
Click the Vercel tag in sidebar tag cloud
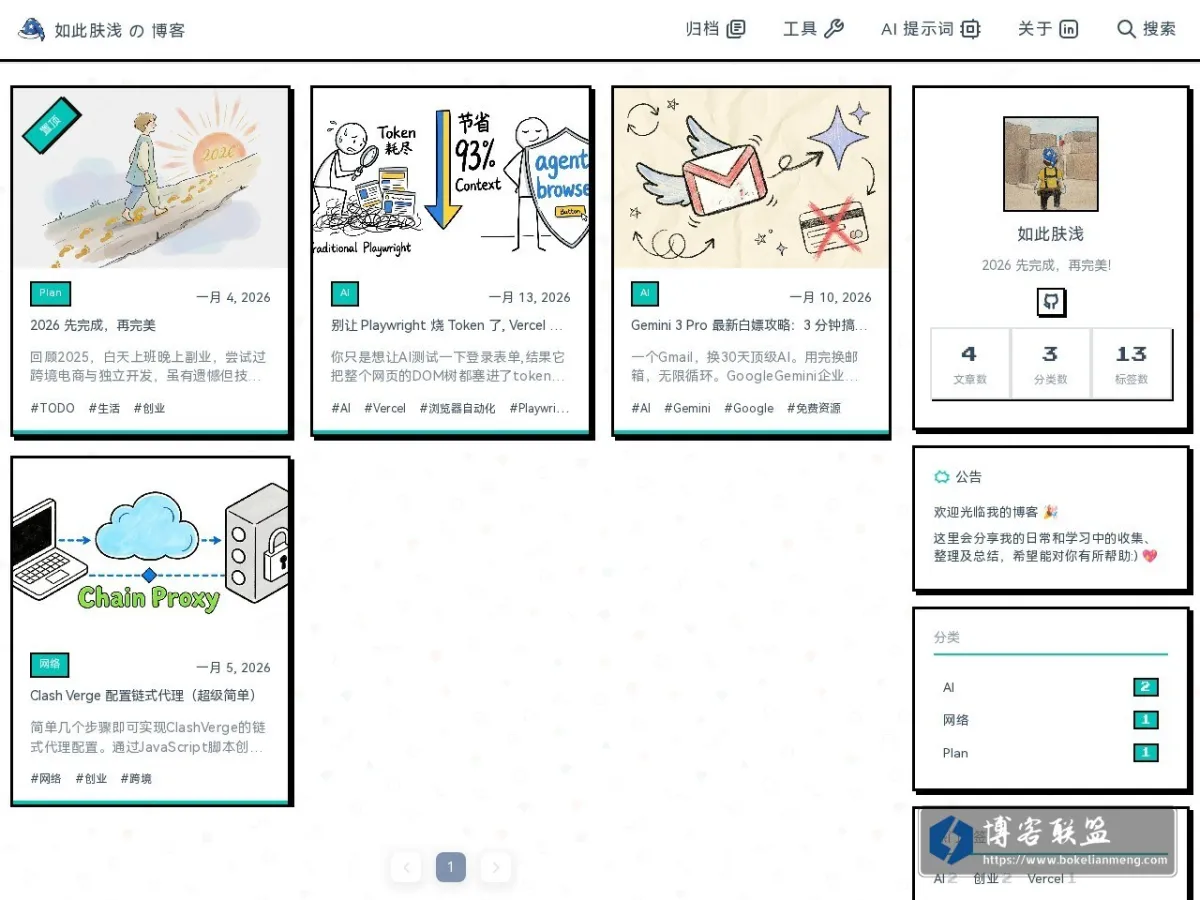pos(1051,879)
